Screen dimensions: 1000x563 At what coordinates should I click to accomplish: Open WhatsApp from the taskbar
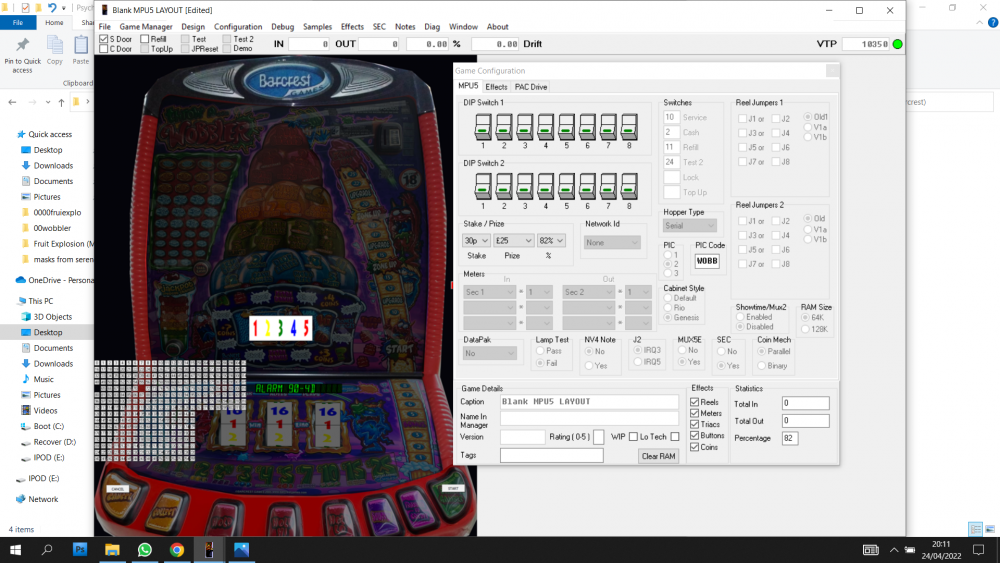point(145,550)
